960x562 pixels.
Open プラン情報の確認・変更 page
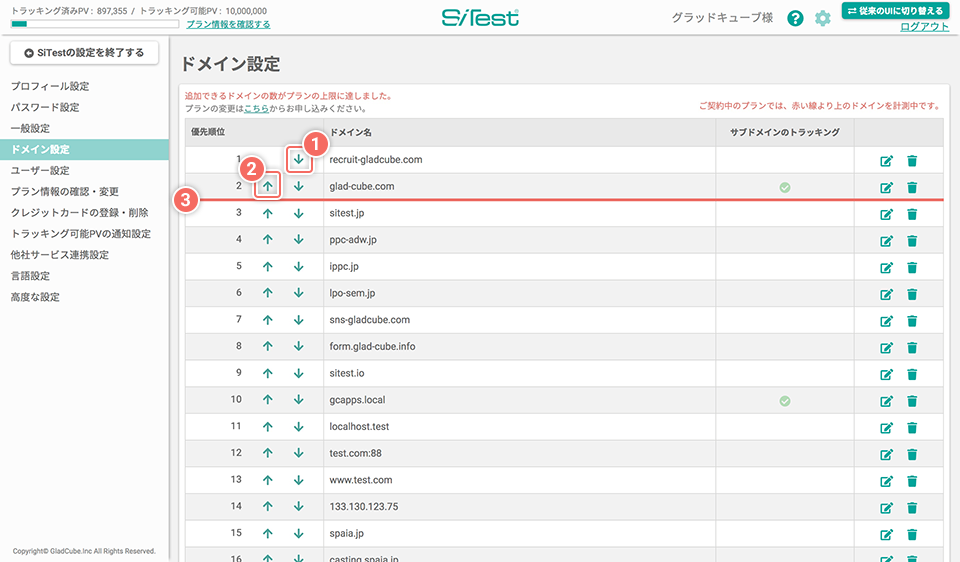tap(65, 192)
